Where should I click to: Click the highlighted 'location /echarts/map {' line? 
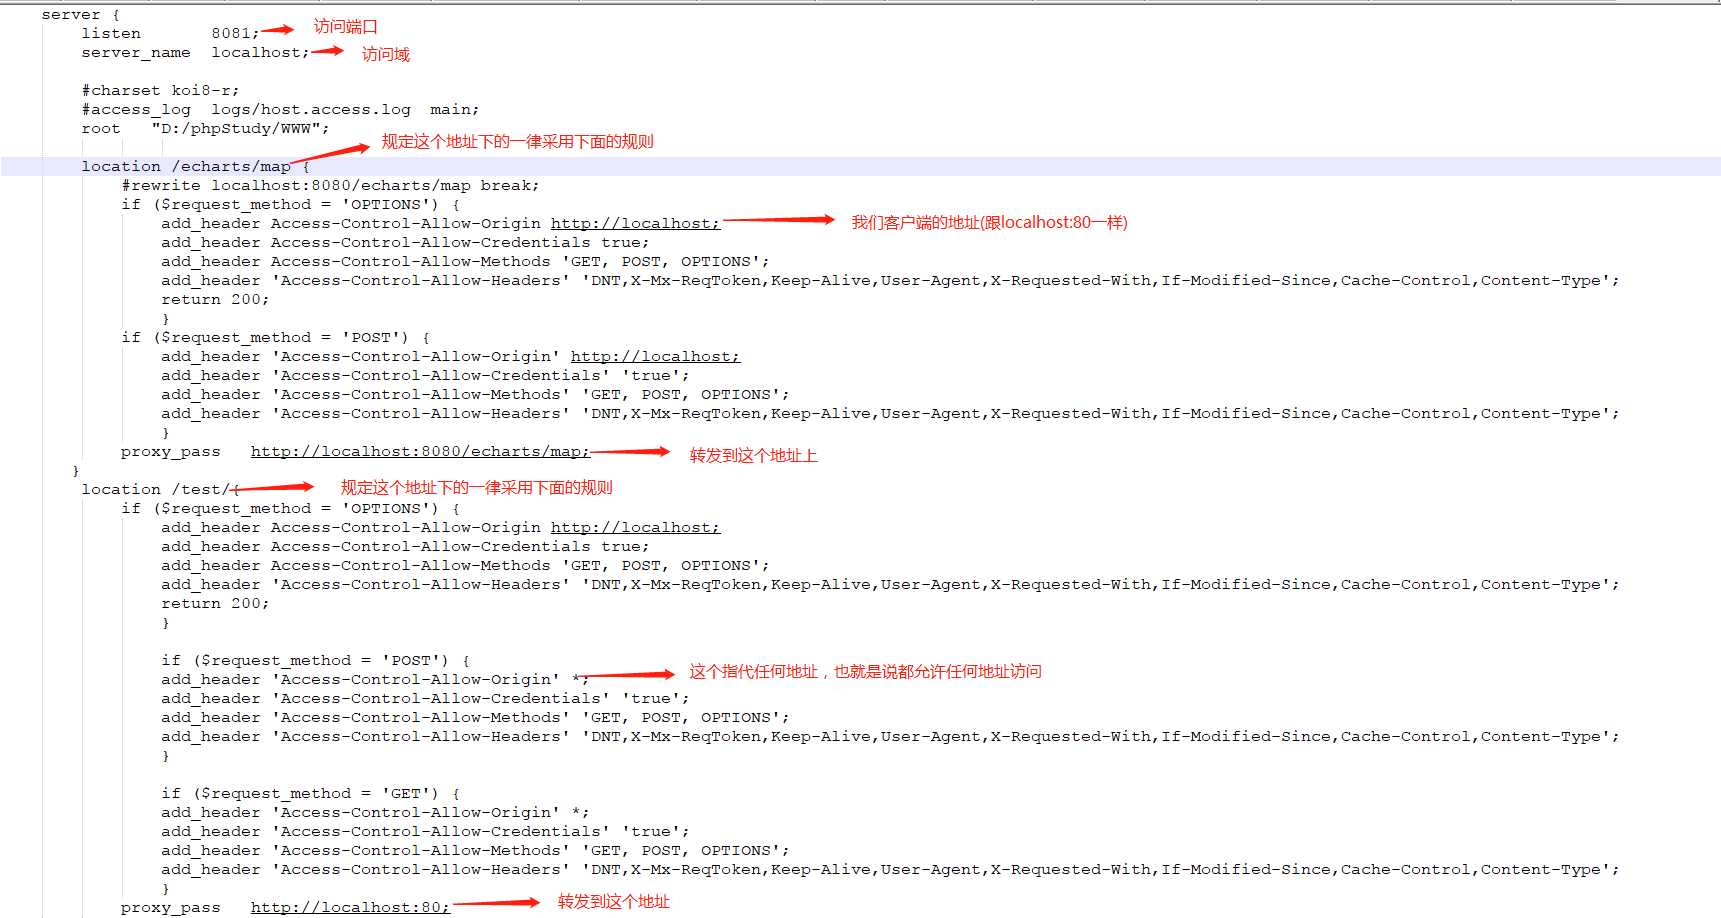point(195,167)
